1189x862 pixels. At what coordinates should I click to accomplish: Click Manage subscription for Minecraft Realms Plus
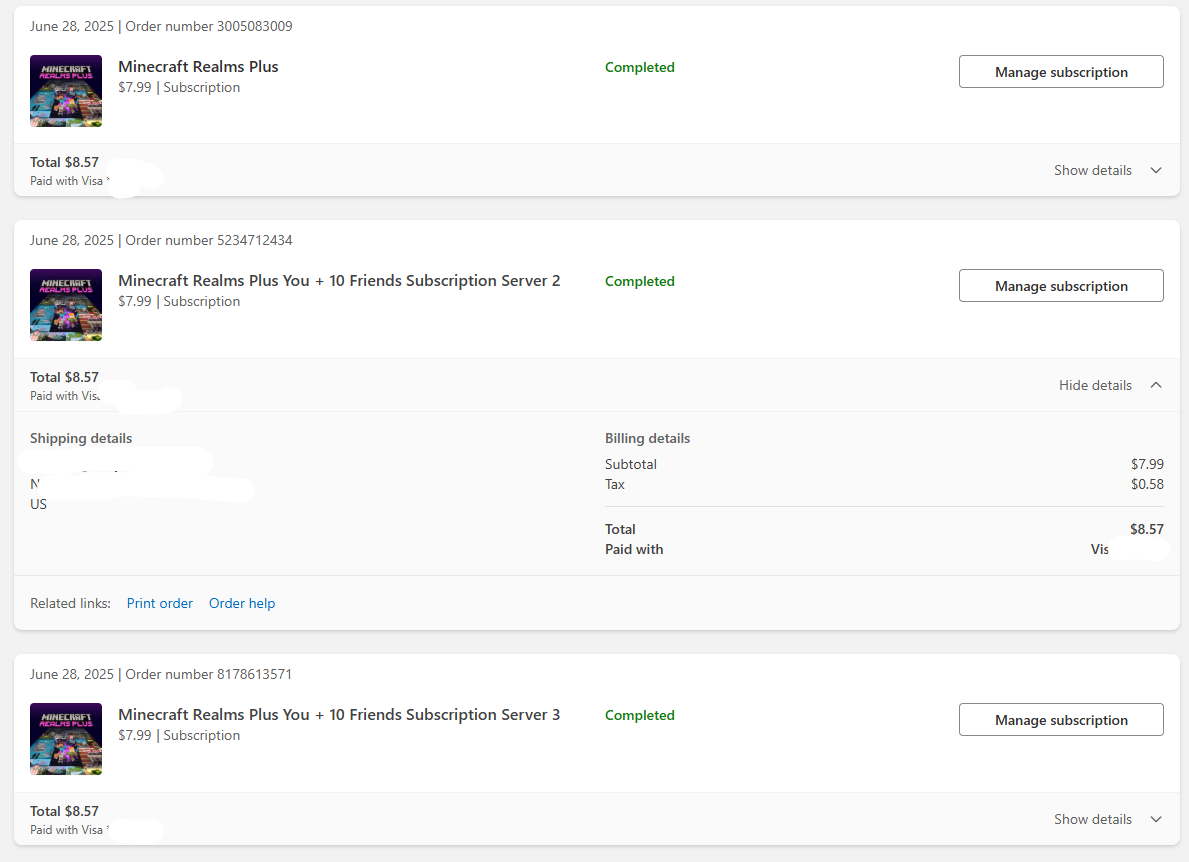click(x=1061, y=71)
